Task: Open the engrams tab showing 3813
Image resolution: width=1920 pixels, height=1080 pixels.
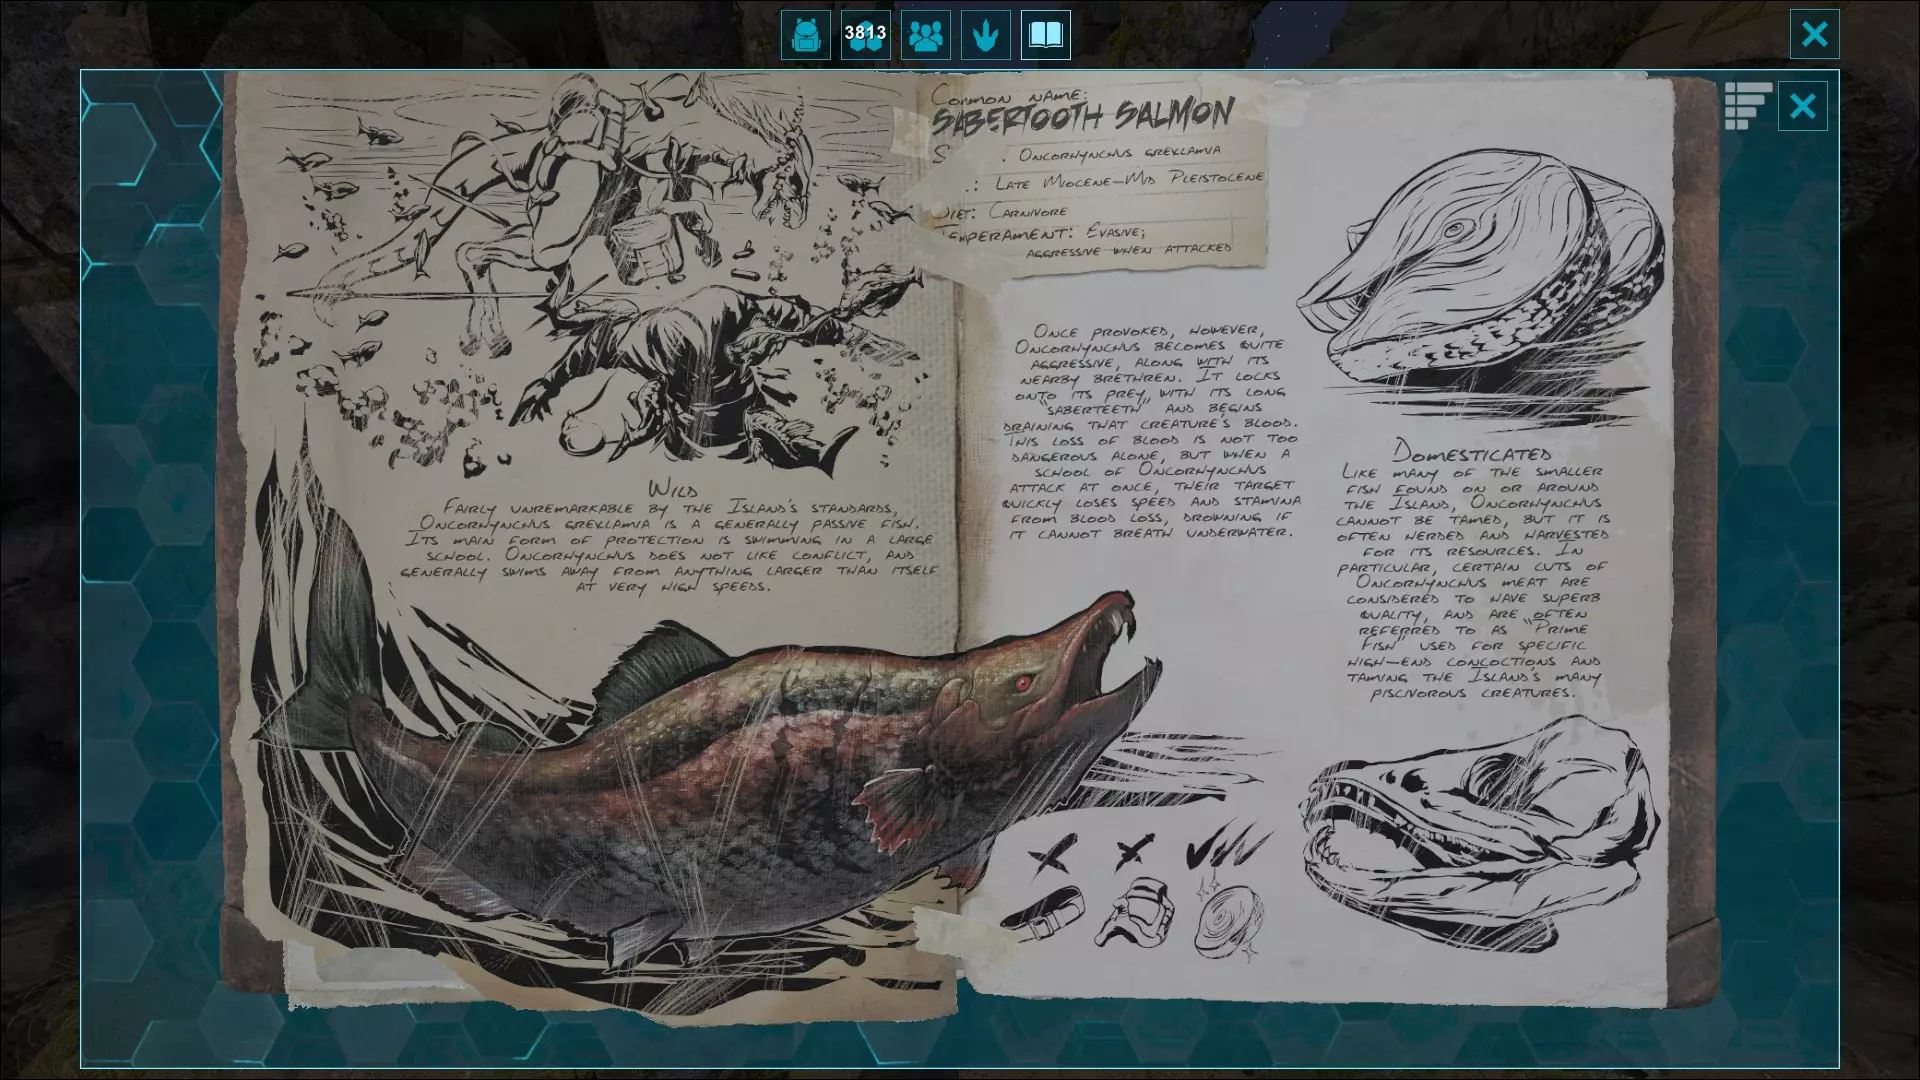Action: point(865,35)
